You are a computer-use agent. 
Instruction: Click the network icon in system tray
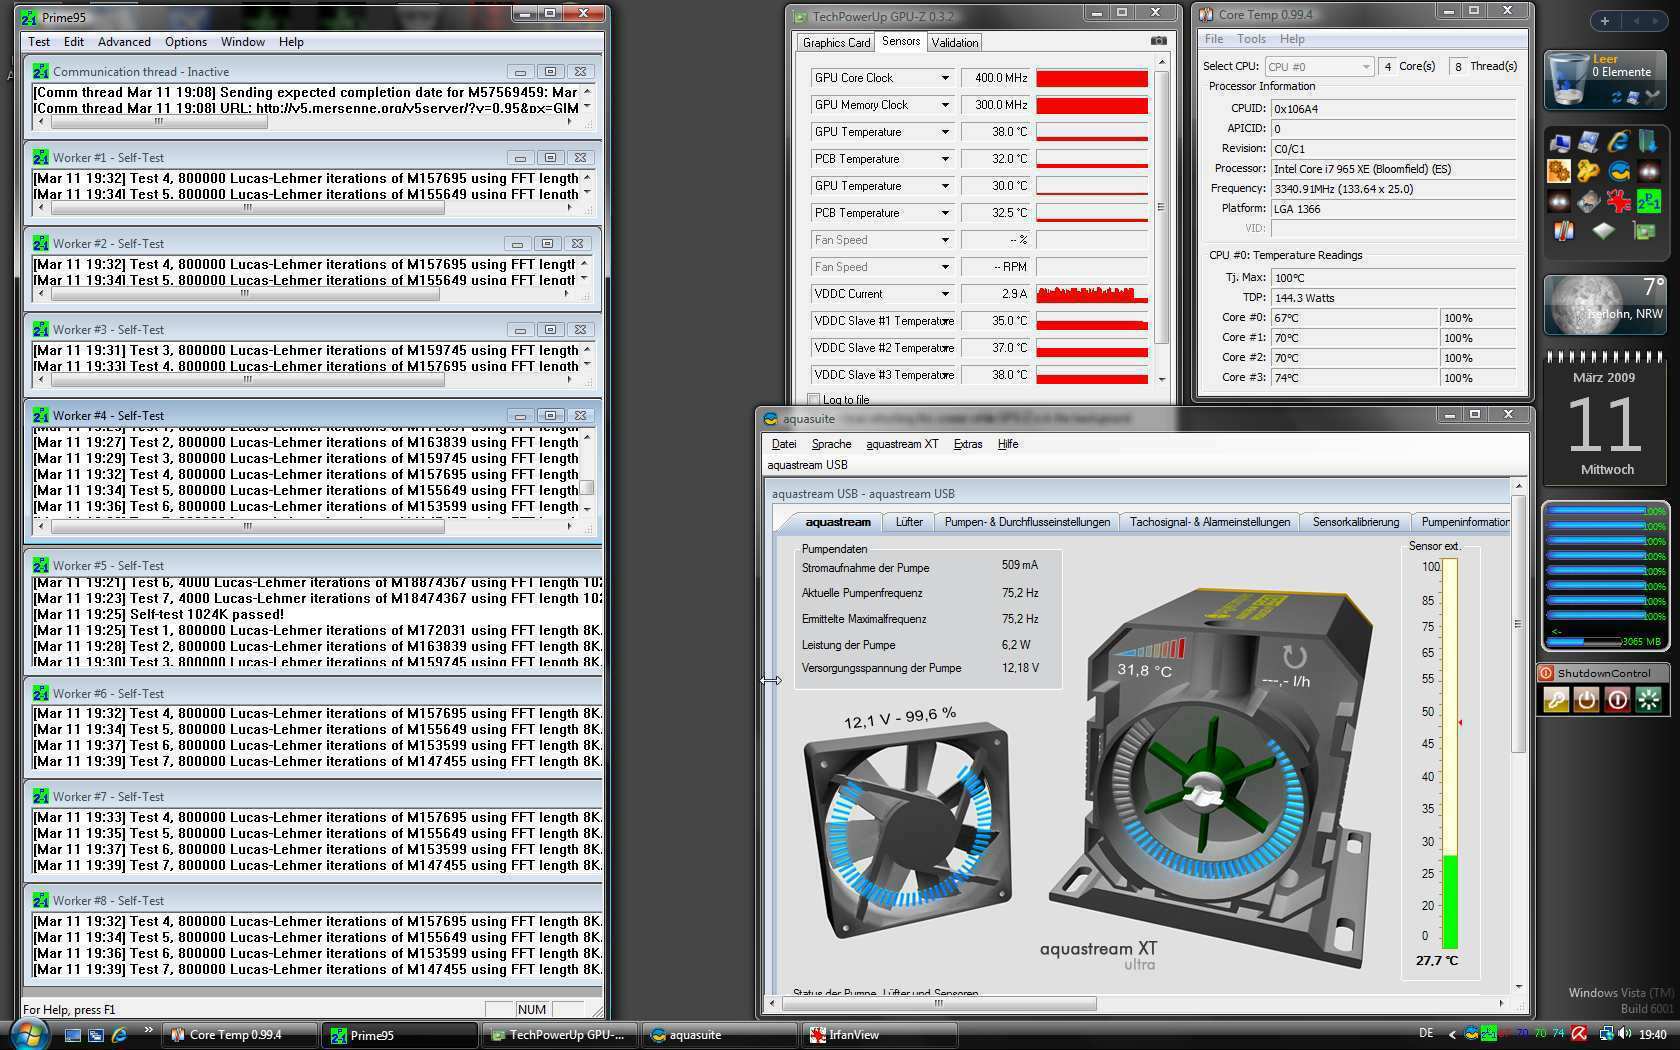pos(1607,1034)
